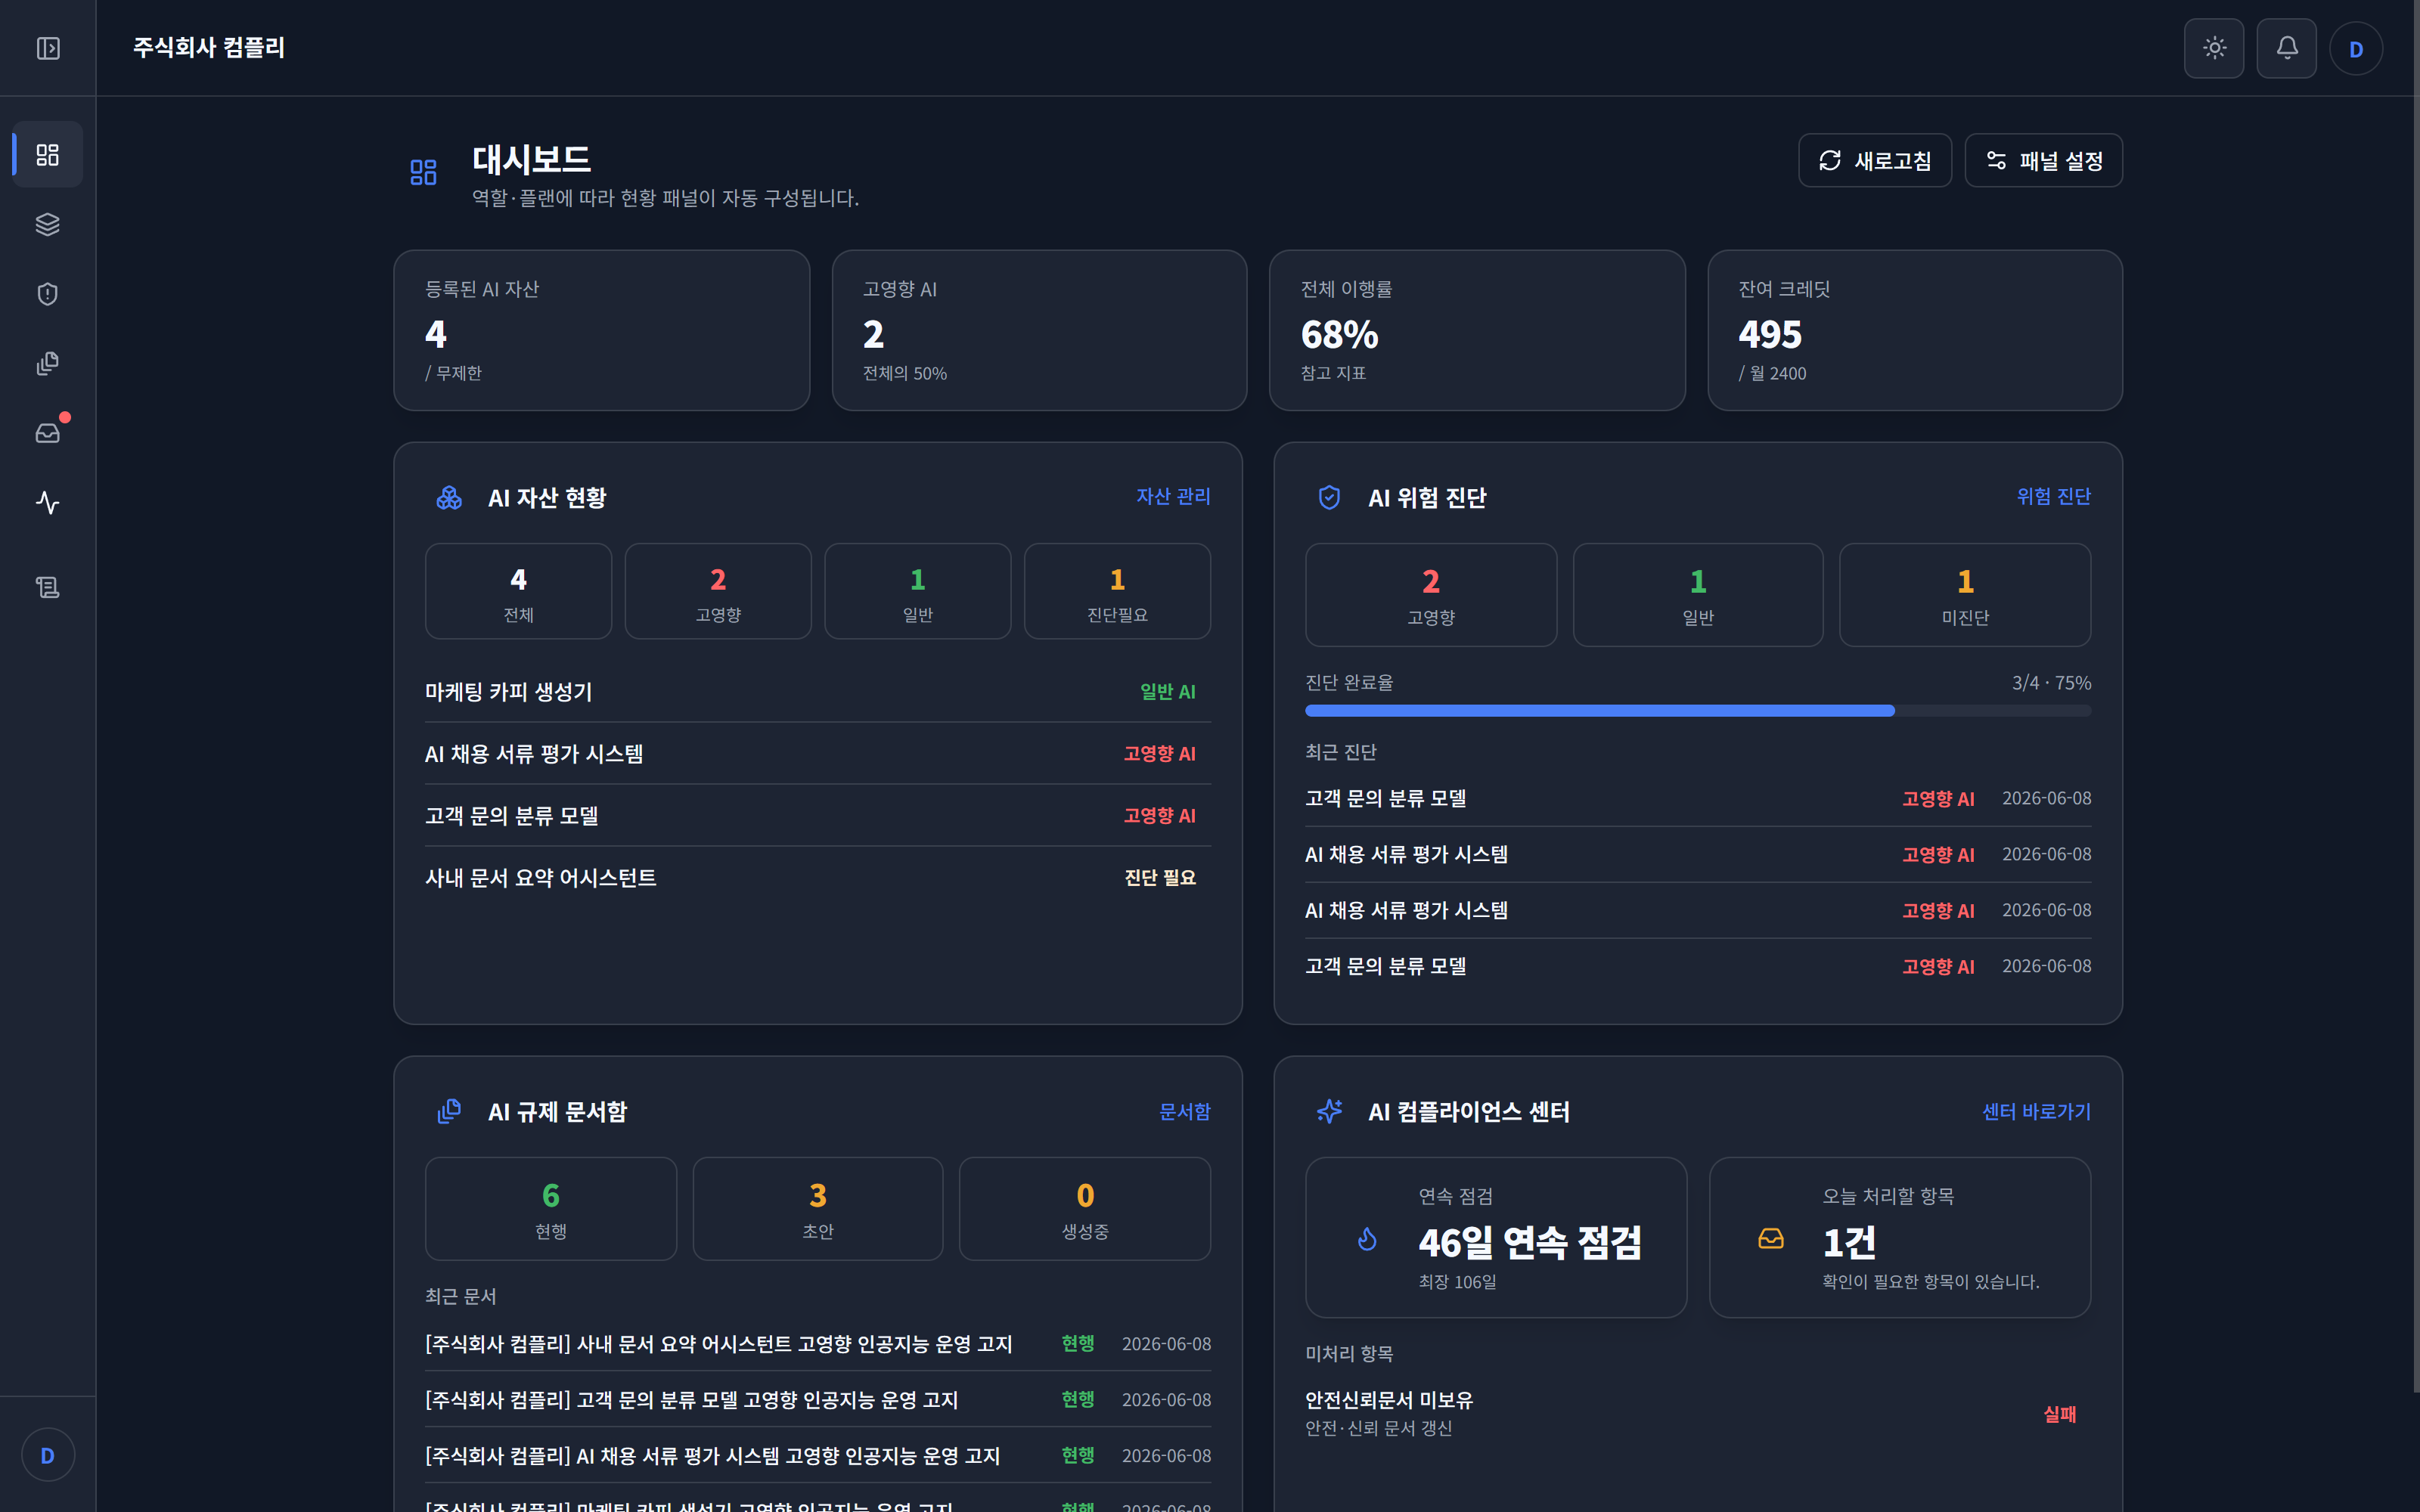2420x1512 pixels.
Task: Click the 실패 status label
Action: pos(2060,1414)
